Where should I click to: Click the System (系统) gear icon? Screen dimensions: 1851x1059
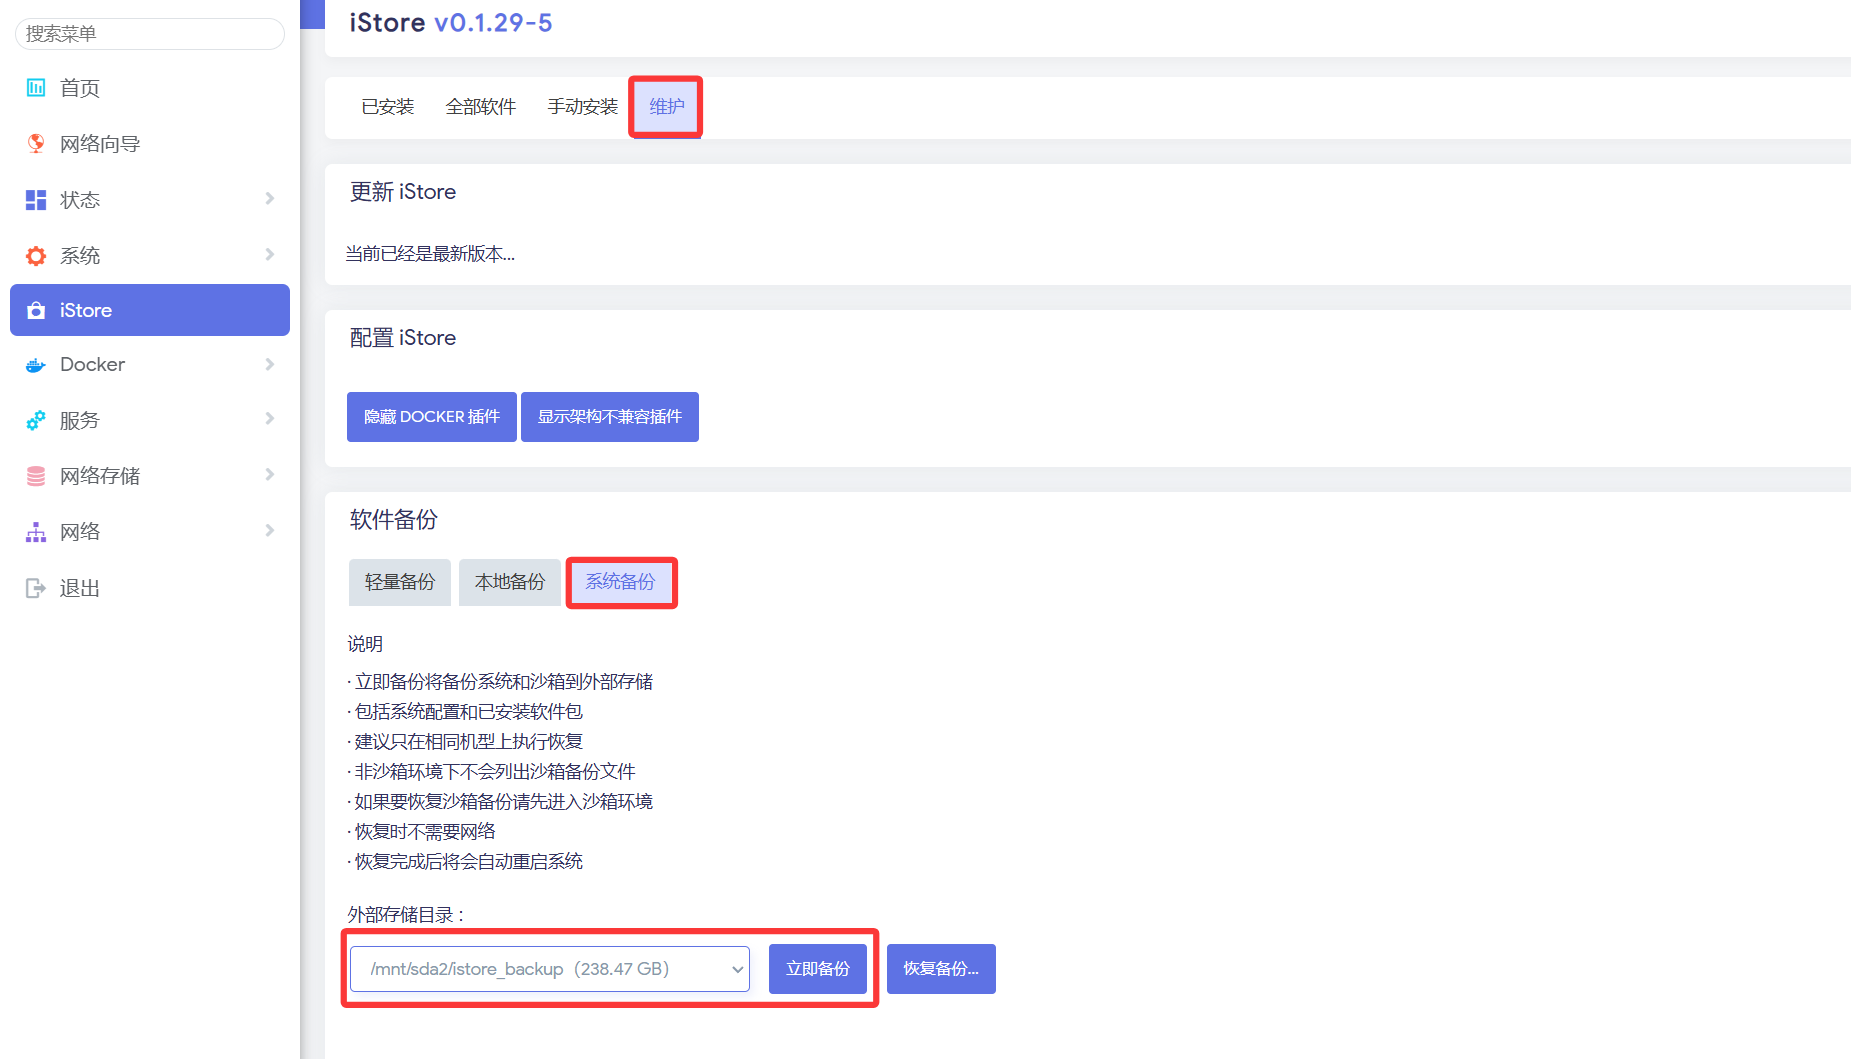coord(36,256)
